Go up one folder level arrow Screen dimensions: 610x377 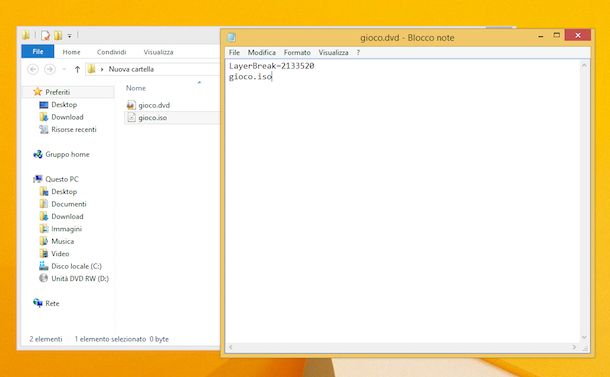[x=77, y=69]
